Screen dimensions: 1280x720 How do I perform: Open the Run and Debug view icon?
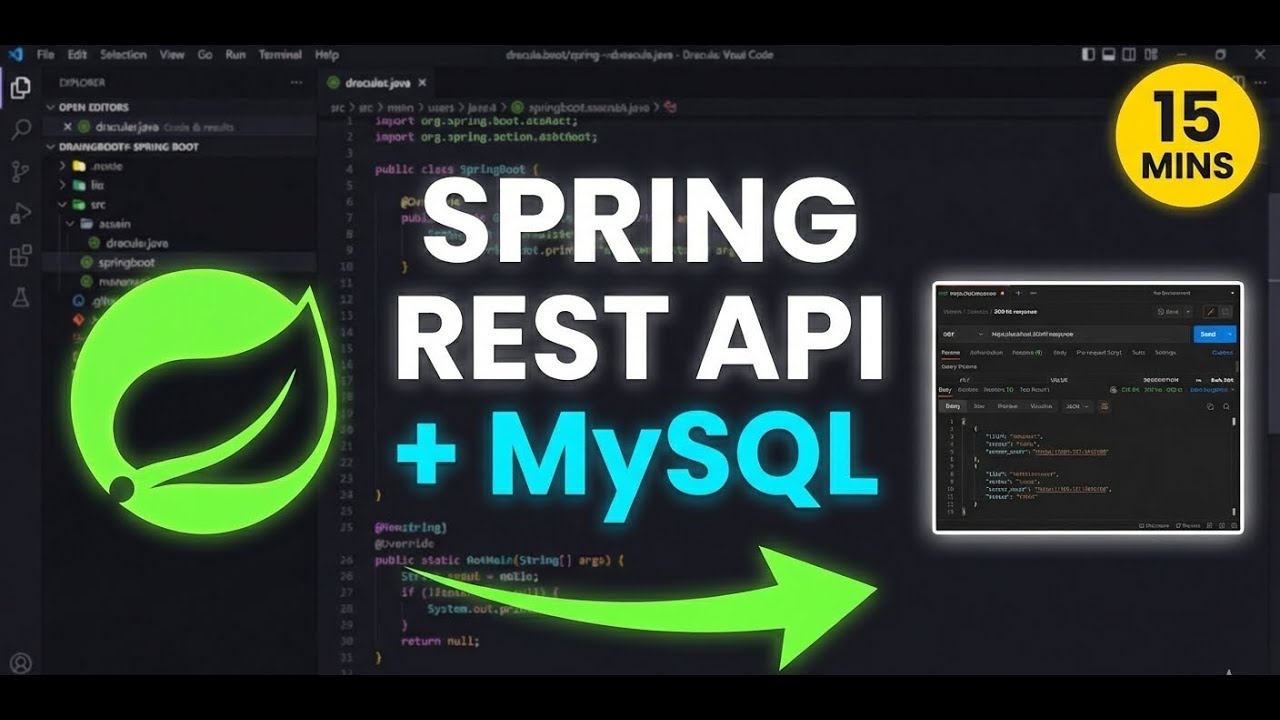click(x=20, y=213)
